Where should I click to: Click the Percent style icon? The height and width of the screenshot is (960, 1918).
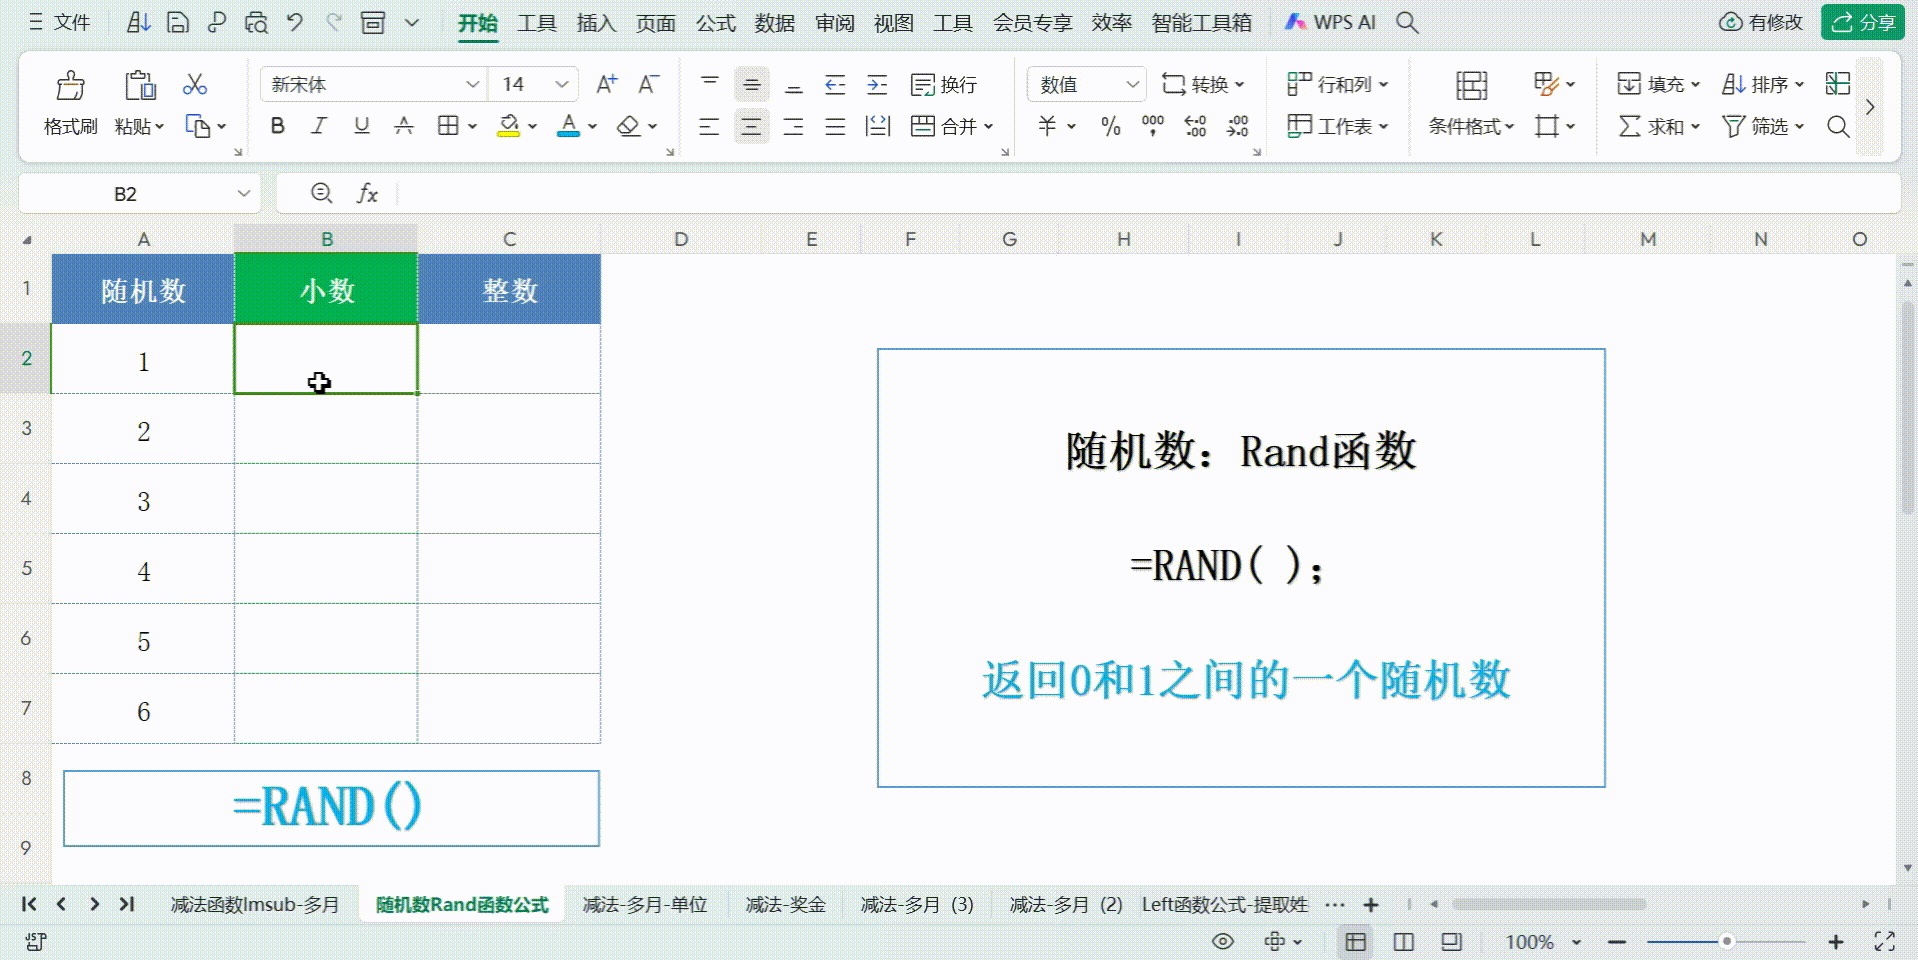[x=1110, y=126]
